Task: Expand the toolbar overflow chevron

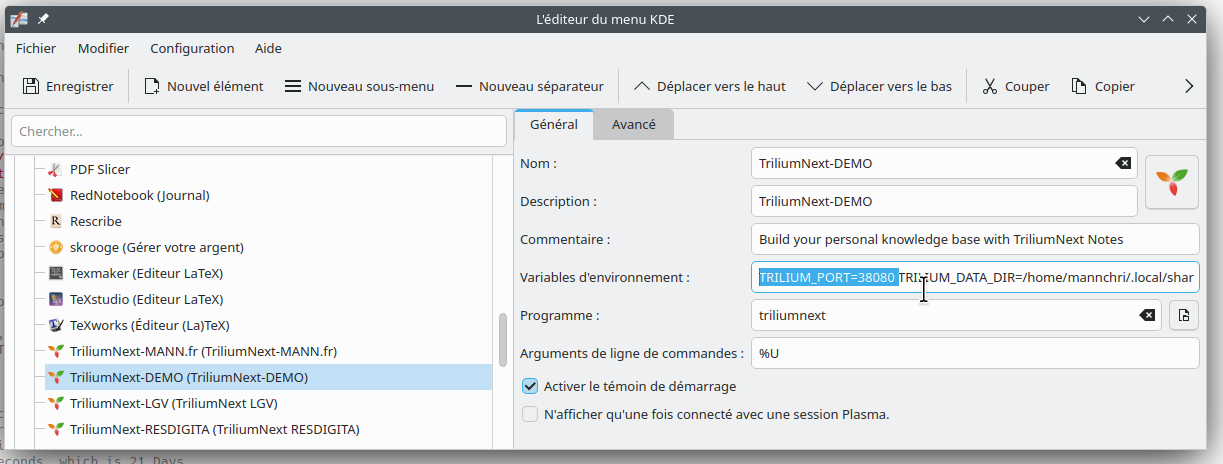Action: tap(1189, 86)
